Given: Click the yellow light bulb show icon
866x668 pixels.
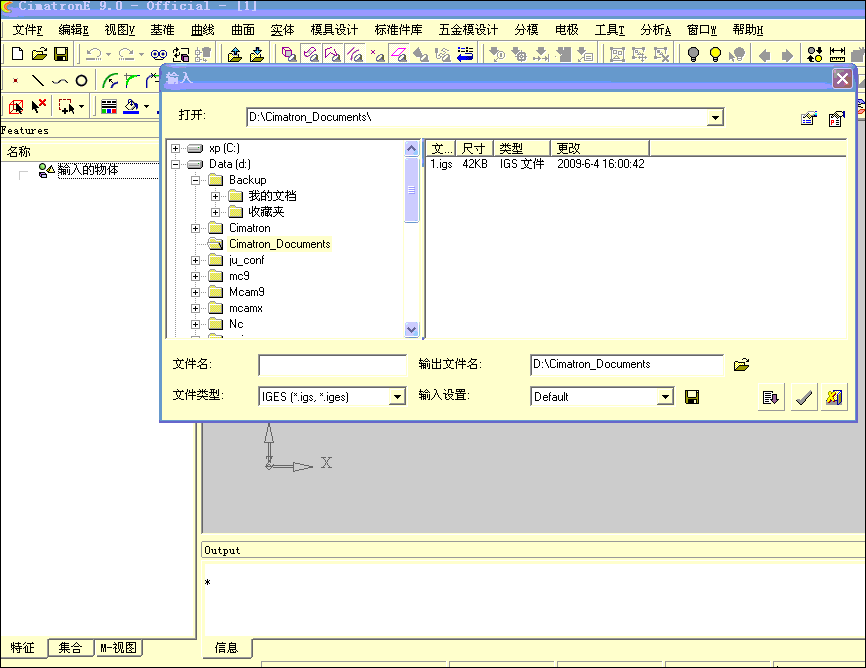Looking at the screenshot, I should [715, 54].
